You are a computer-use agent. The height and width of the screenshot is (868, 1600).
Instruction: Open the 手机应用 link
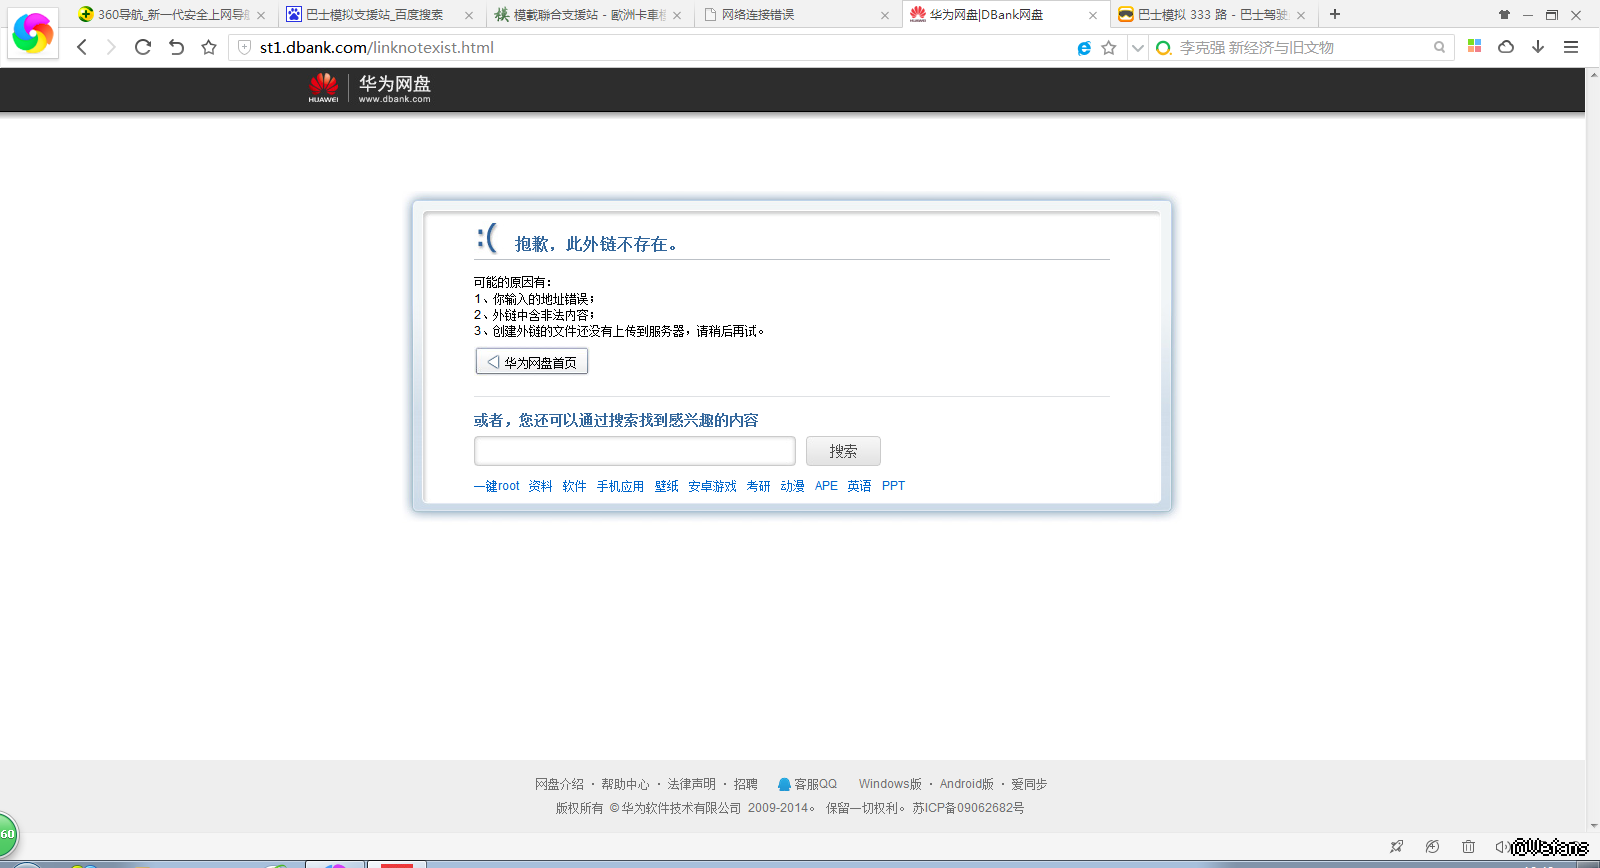pos(620,486)
